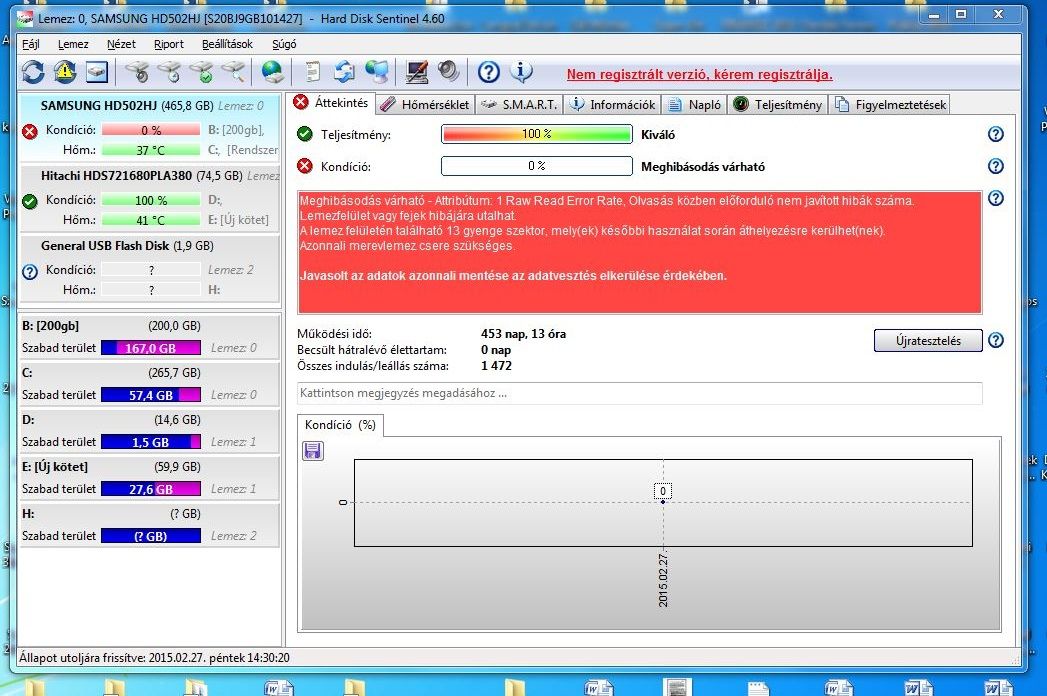Screen dimensions: 1047x696
Task: Click the disk with stethoscope test icon
Action: coord(138,71)
